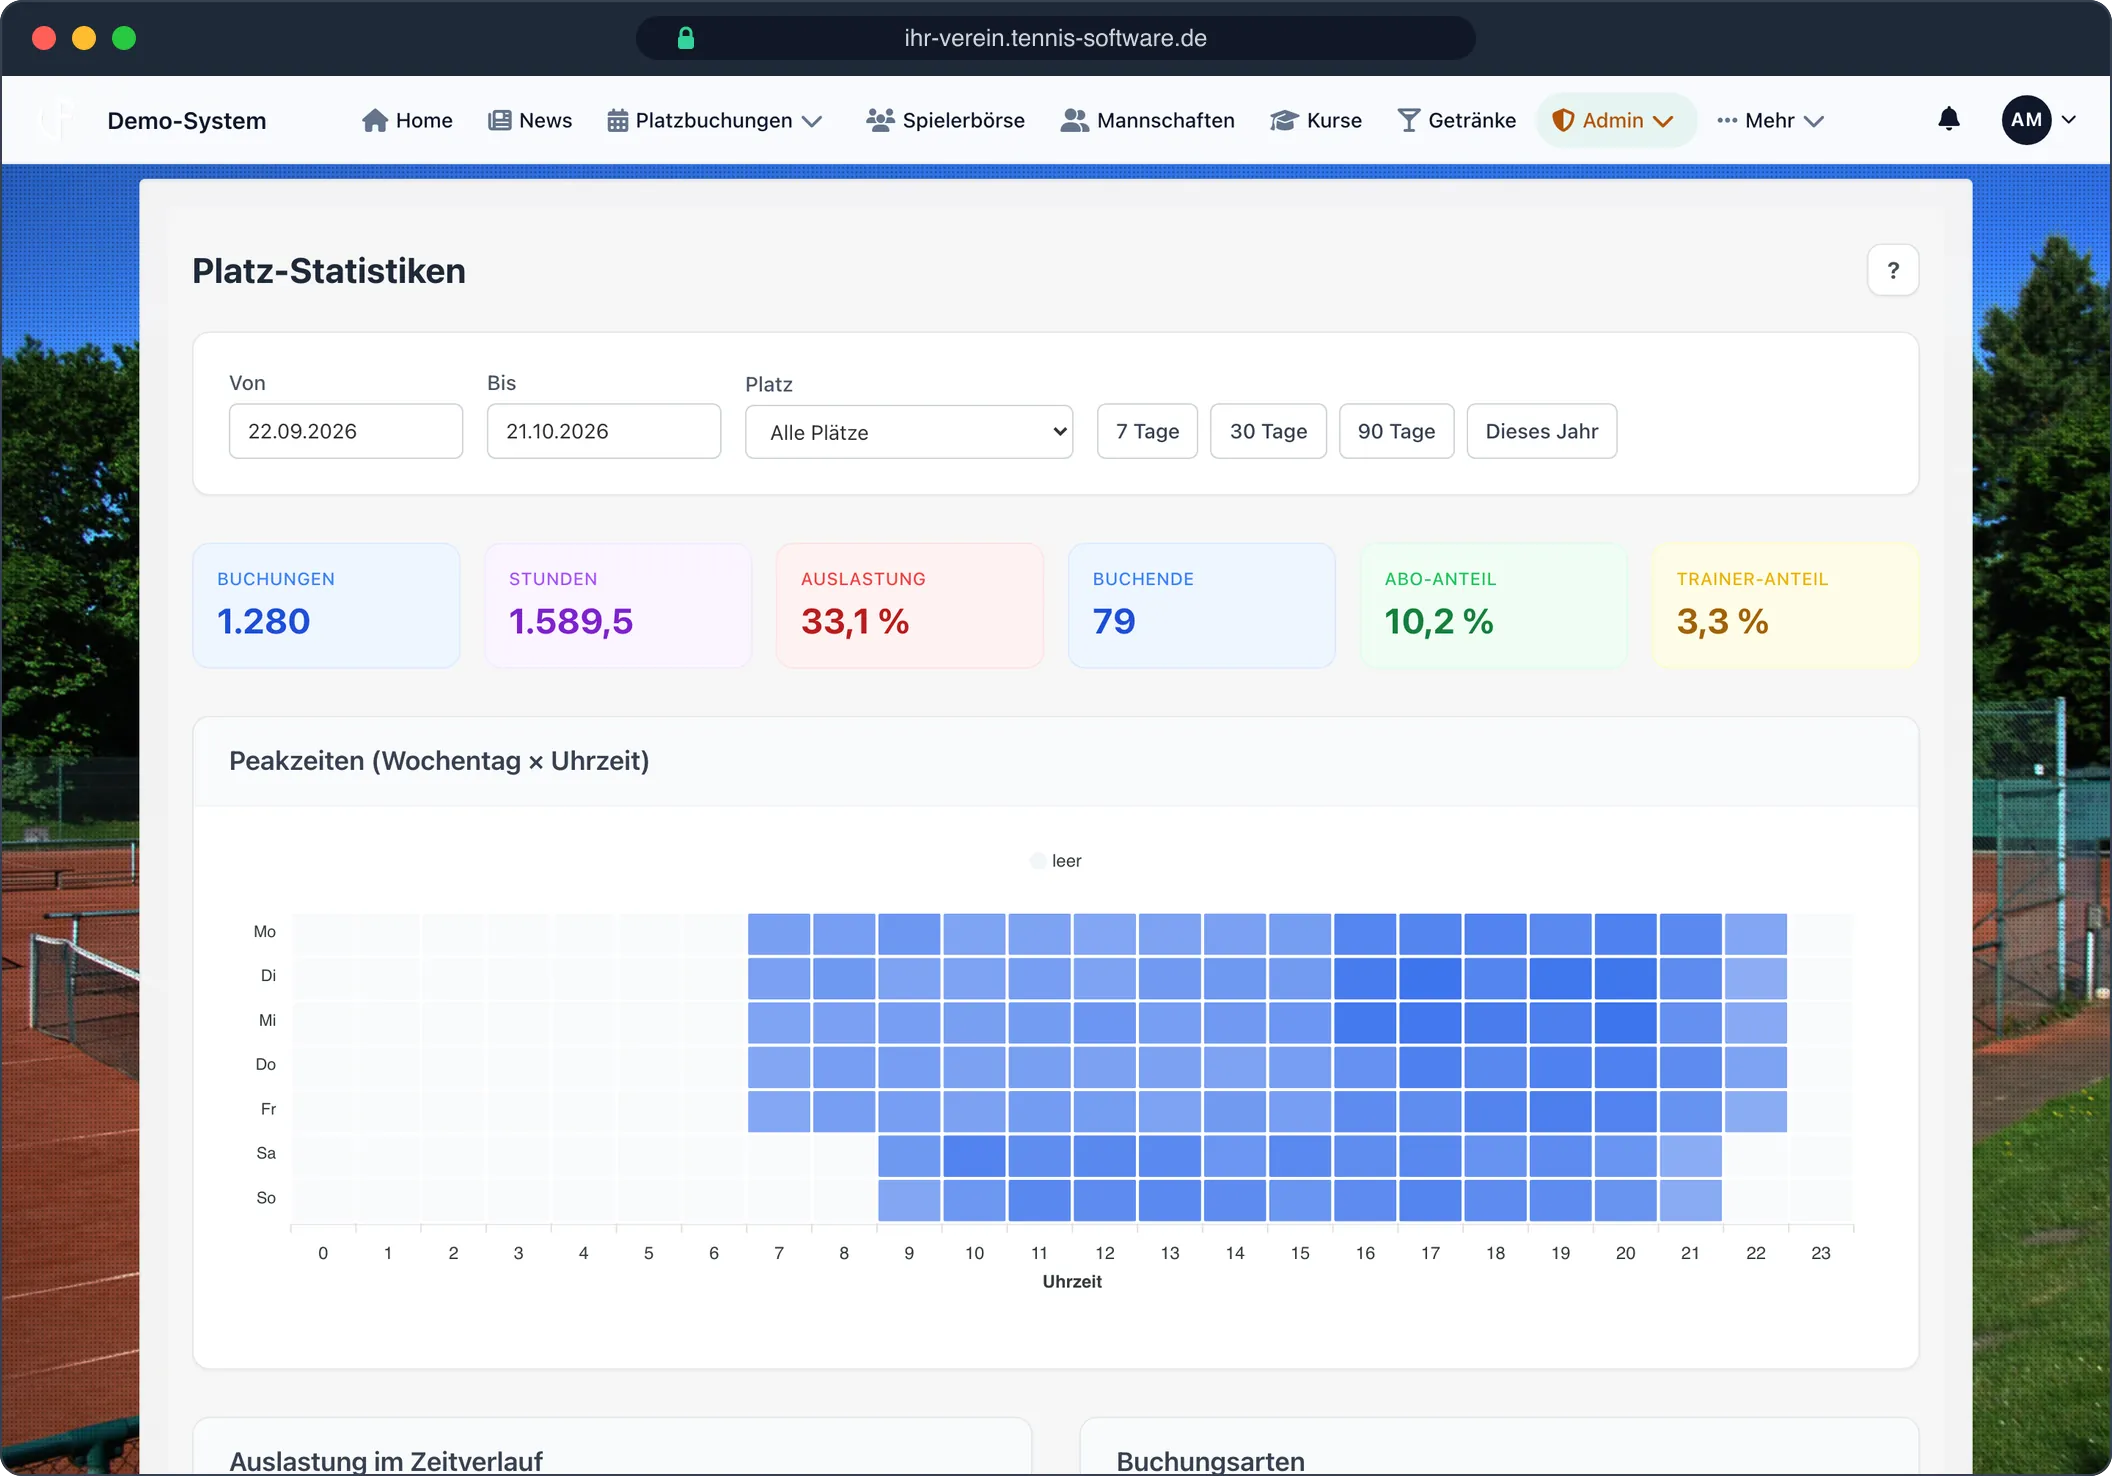
Task: Toggle the 'leer' legend entry
Action: (1056, 861)
